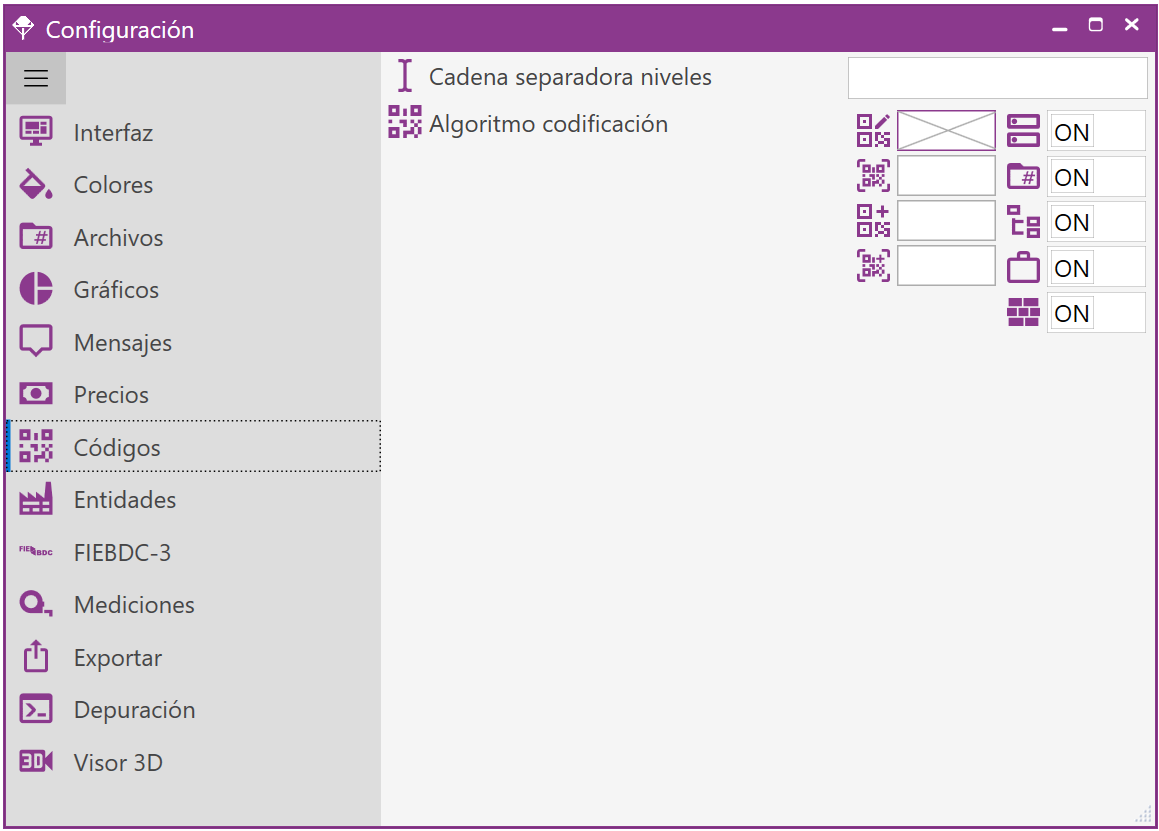Select the pie chart Gráficos icon
This screenshot has width=1159, height=831.
click(x=36, y=290)
